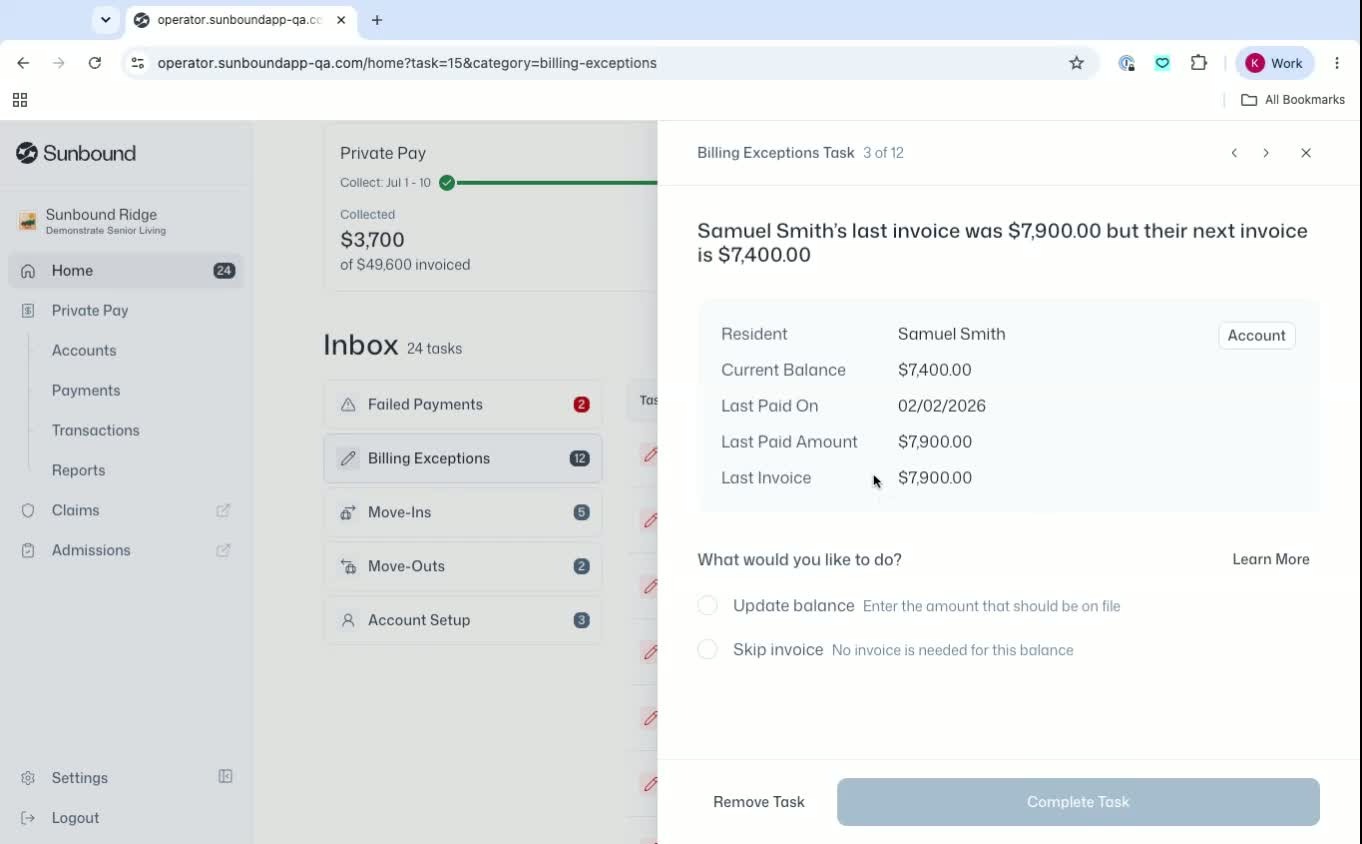Select the Update balance radio option
Viewport: 1362px width, 844px height.
click(707, 605)
